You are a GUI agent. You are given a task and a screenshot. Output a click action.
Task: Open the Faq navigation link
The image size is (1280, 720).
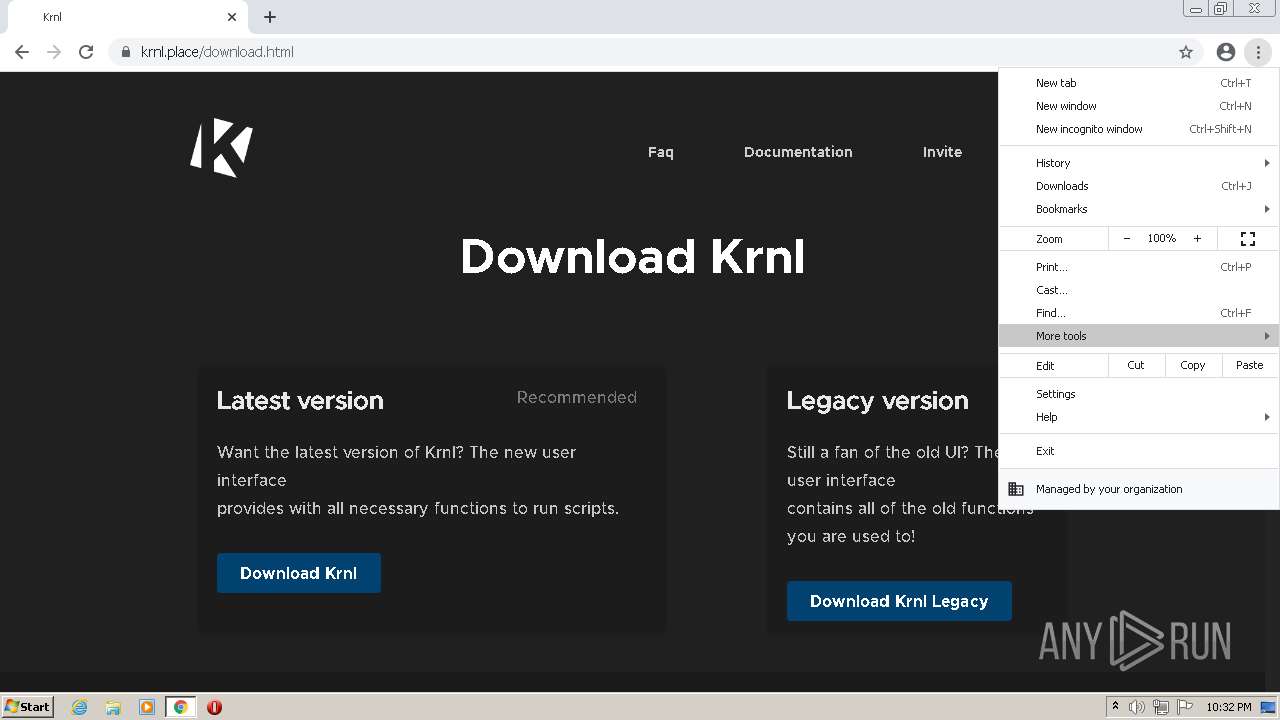pyautogui.click(x=661, y=152)
